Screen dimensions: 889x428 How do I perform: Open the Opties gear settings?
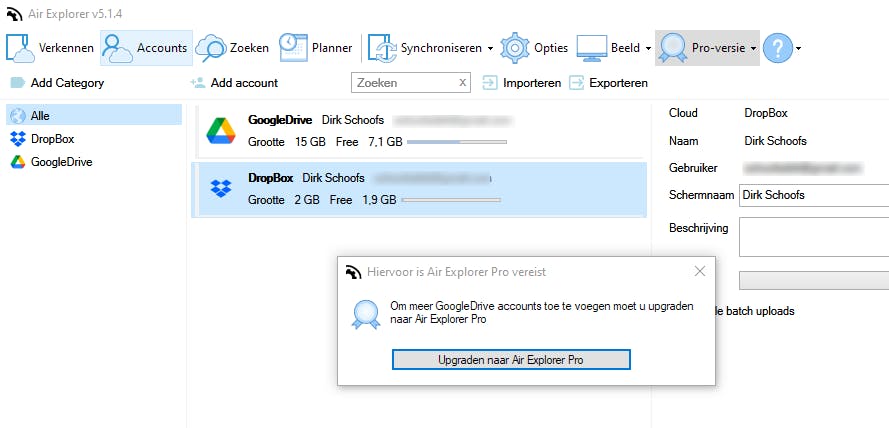click(x=514, y=47)
